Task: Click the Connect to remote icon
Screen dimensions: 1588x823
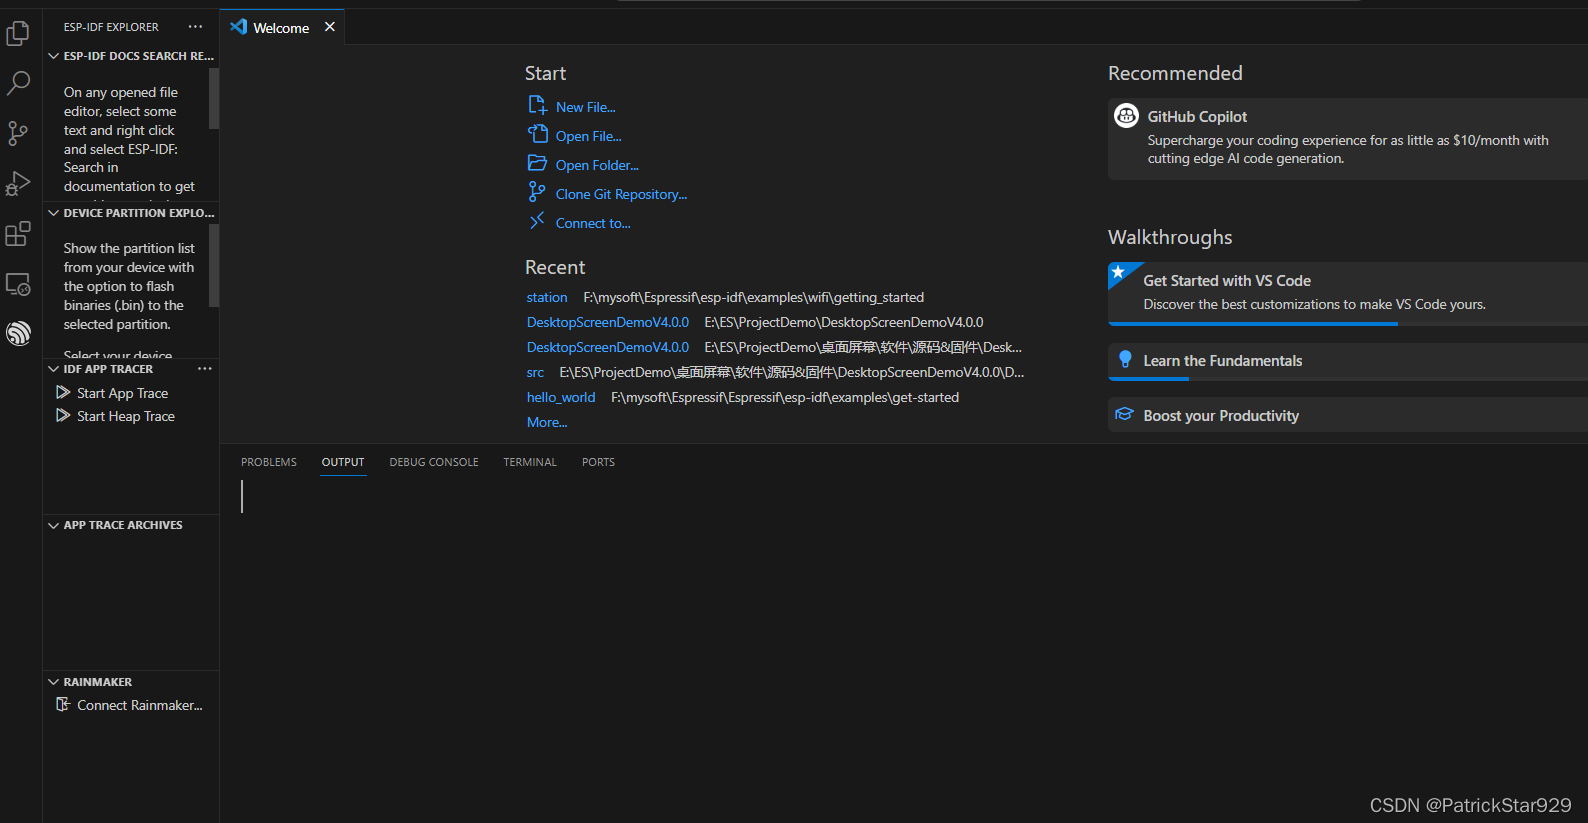Action: click(537, 221)
